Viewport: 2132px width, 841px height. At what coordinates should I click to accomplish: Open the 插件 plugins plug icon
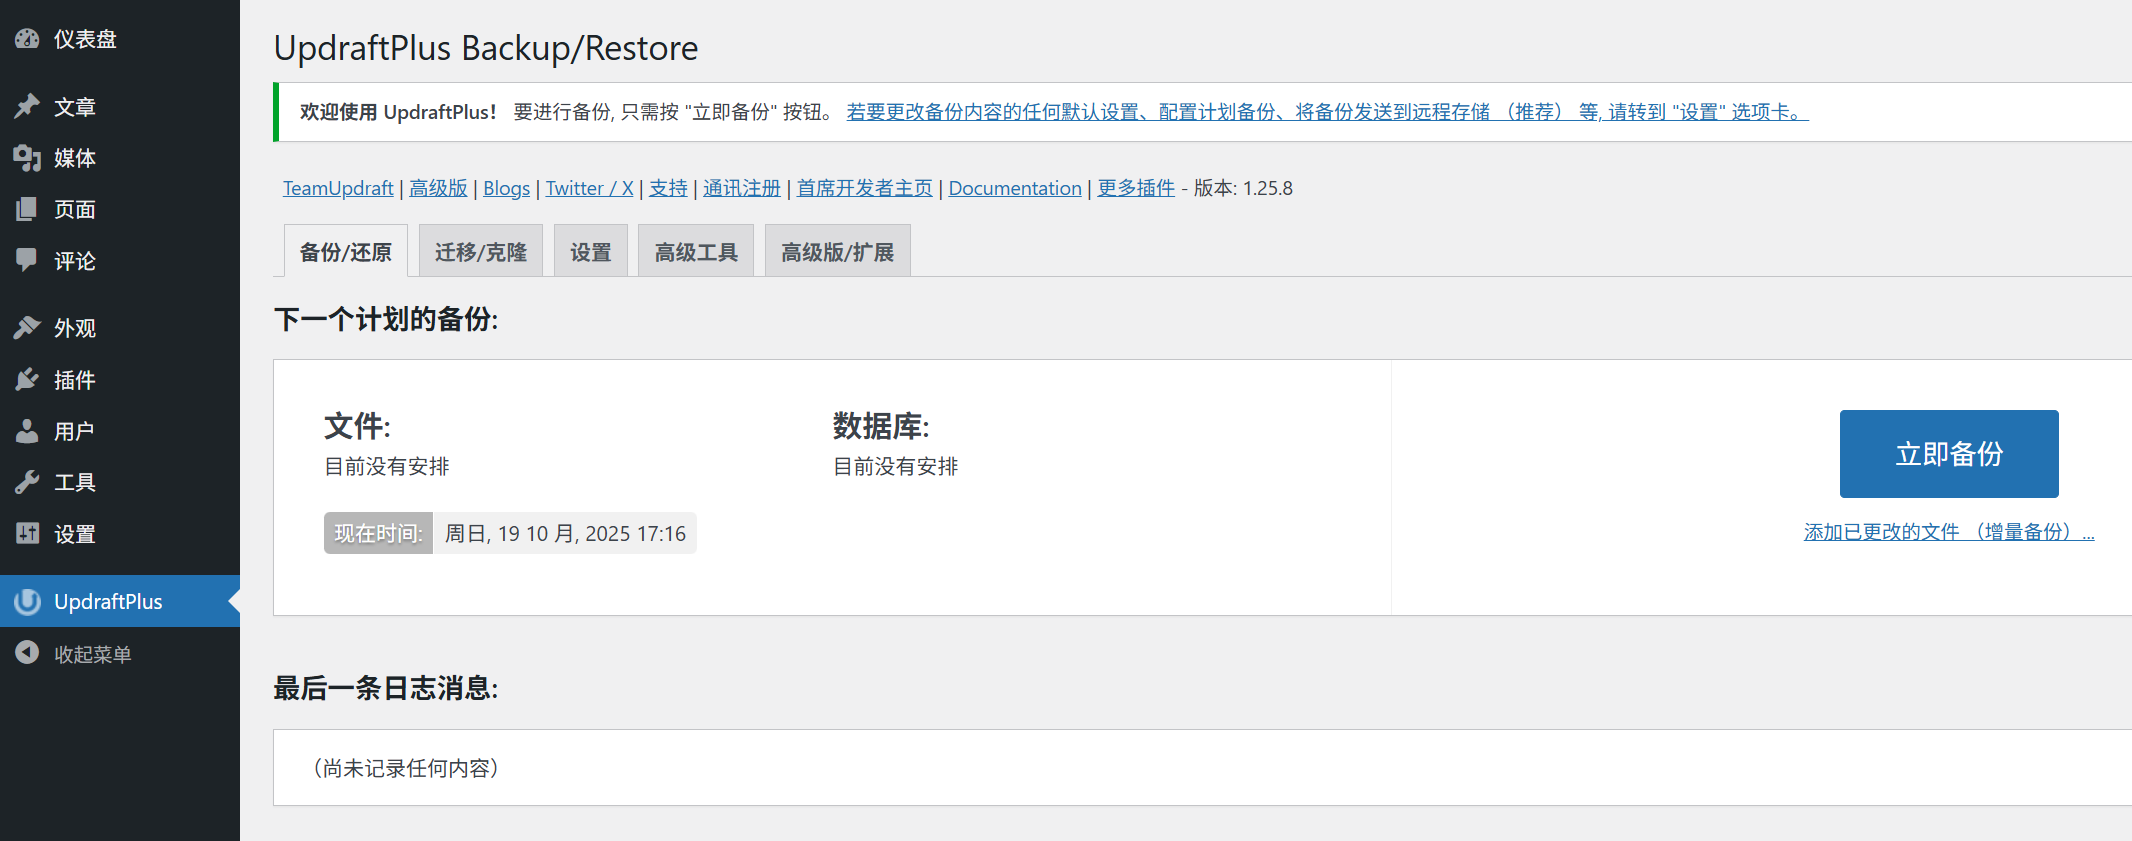[27, 380]
